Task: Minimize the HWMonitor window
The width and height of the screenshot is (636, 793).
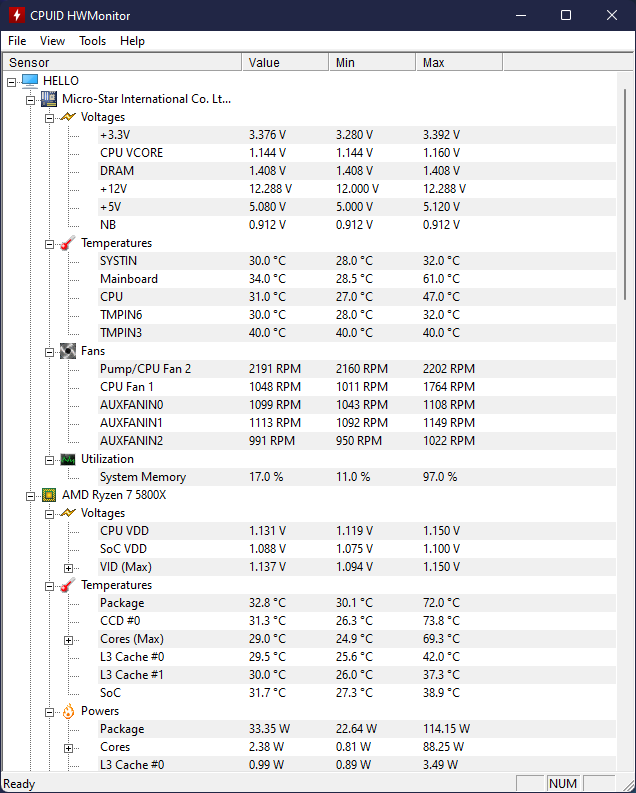Action: [x=521, y=15]
